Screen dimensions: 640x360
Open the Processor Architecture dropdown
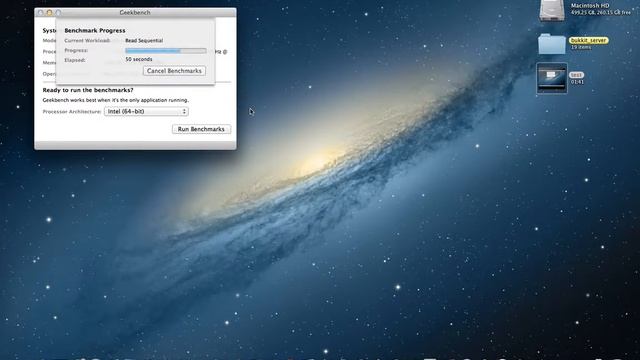146,111
